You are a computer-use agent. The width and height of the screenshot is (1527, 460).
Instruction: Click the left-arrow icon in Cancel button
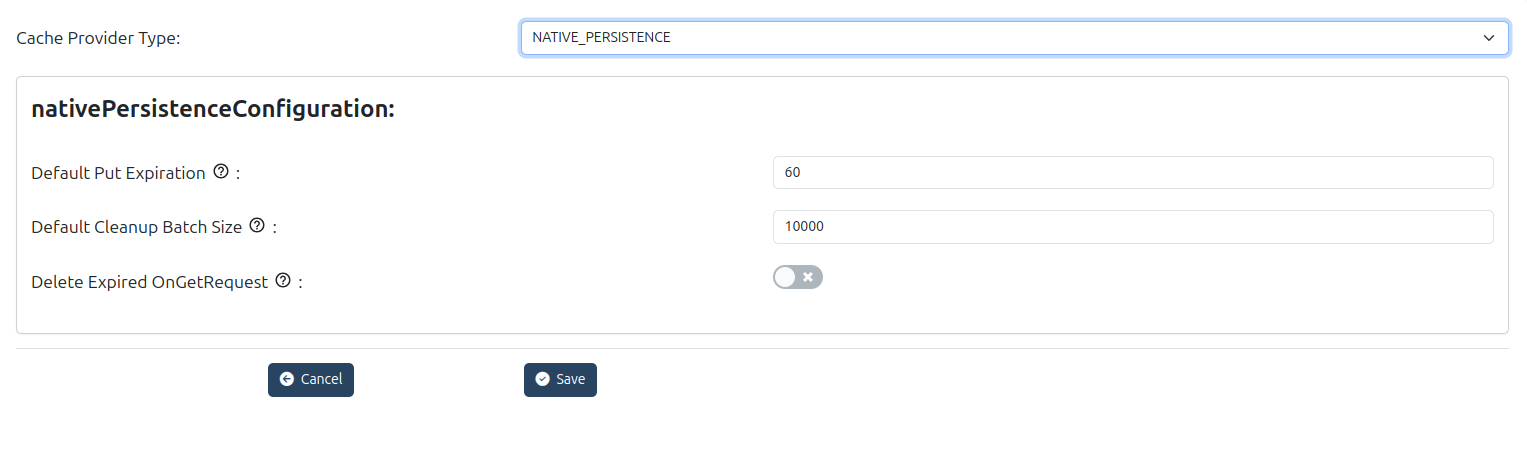pyautogui.click(x=287, y=380)
